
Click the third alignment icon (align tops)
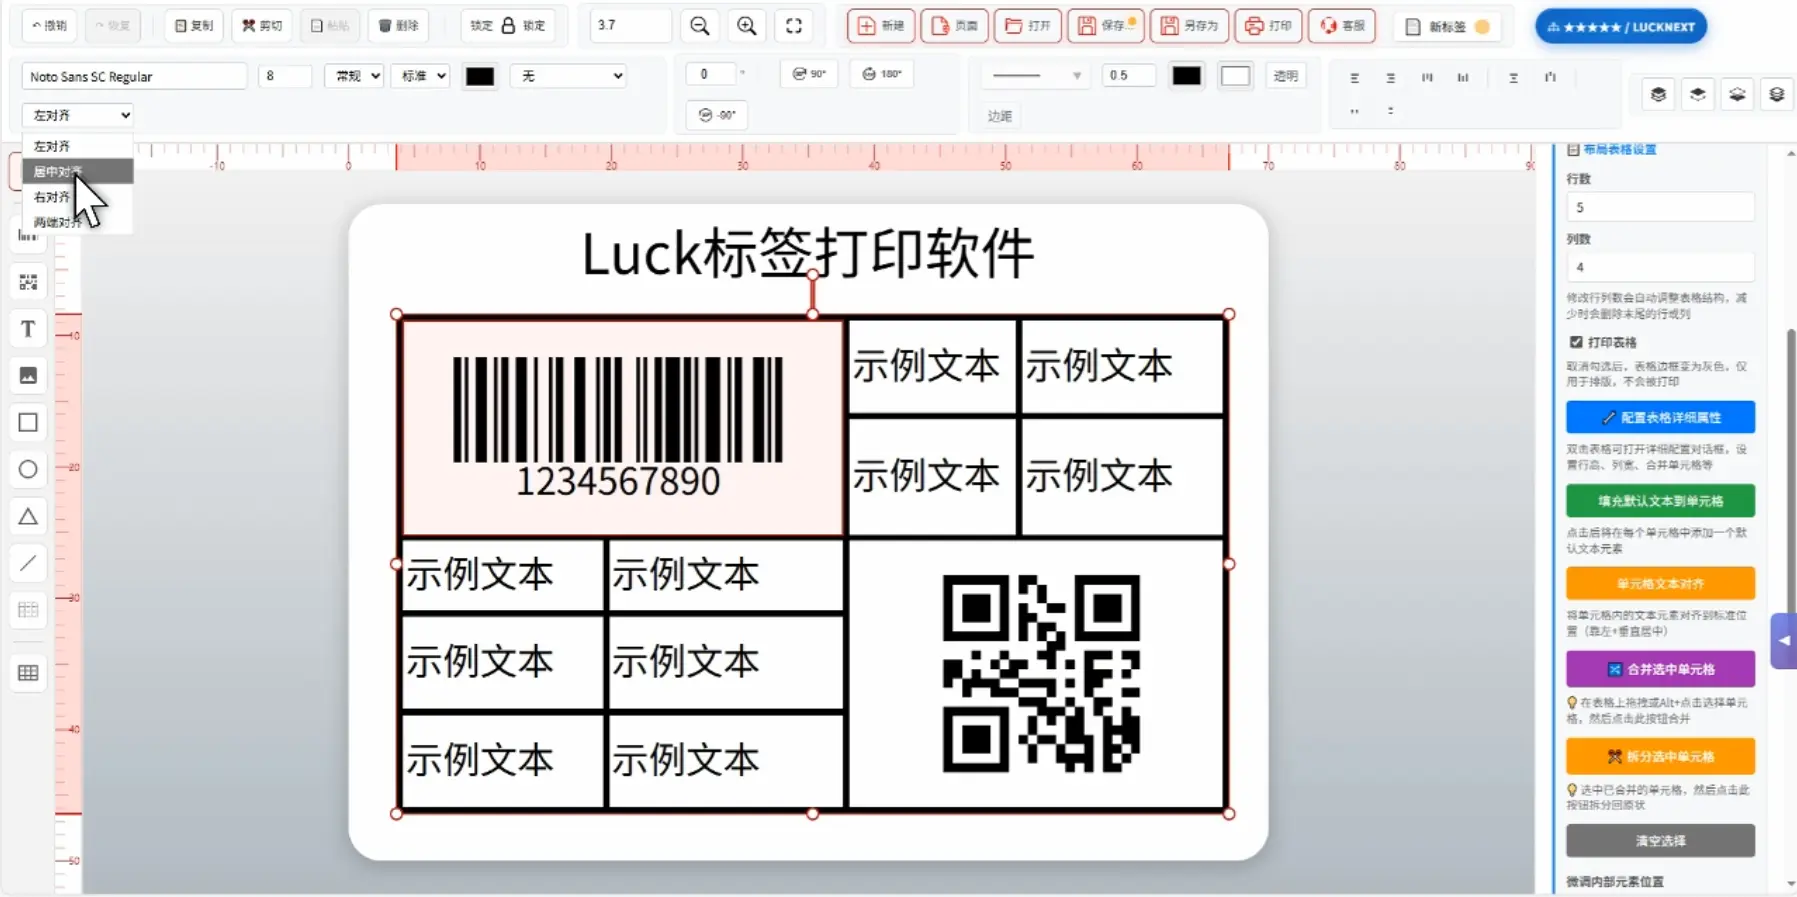click(x=1427, y=78)
